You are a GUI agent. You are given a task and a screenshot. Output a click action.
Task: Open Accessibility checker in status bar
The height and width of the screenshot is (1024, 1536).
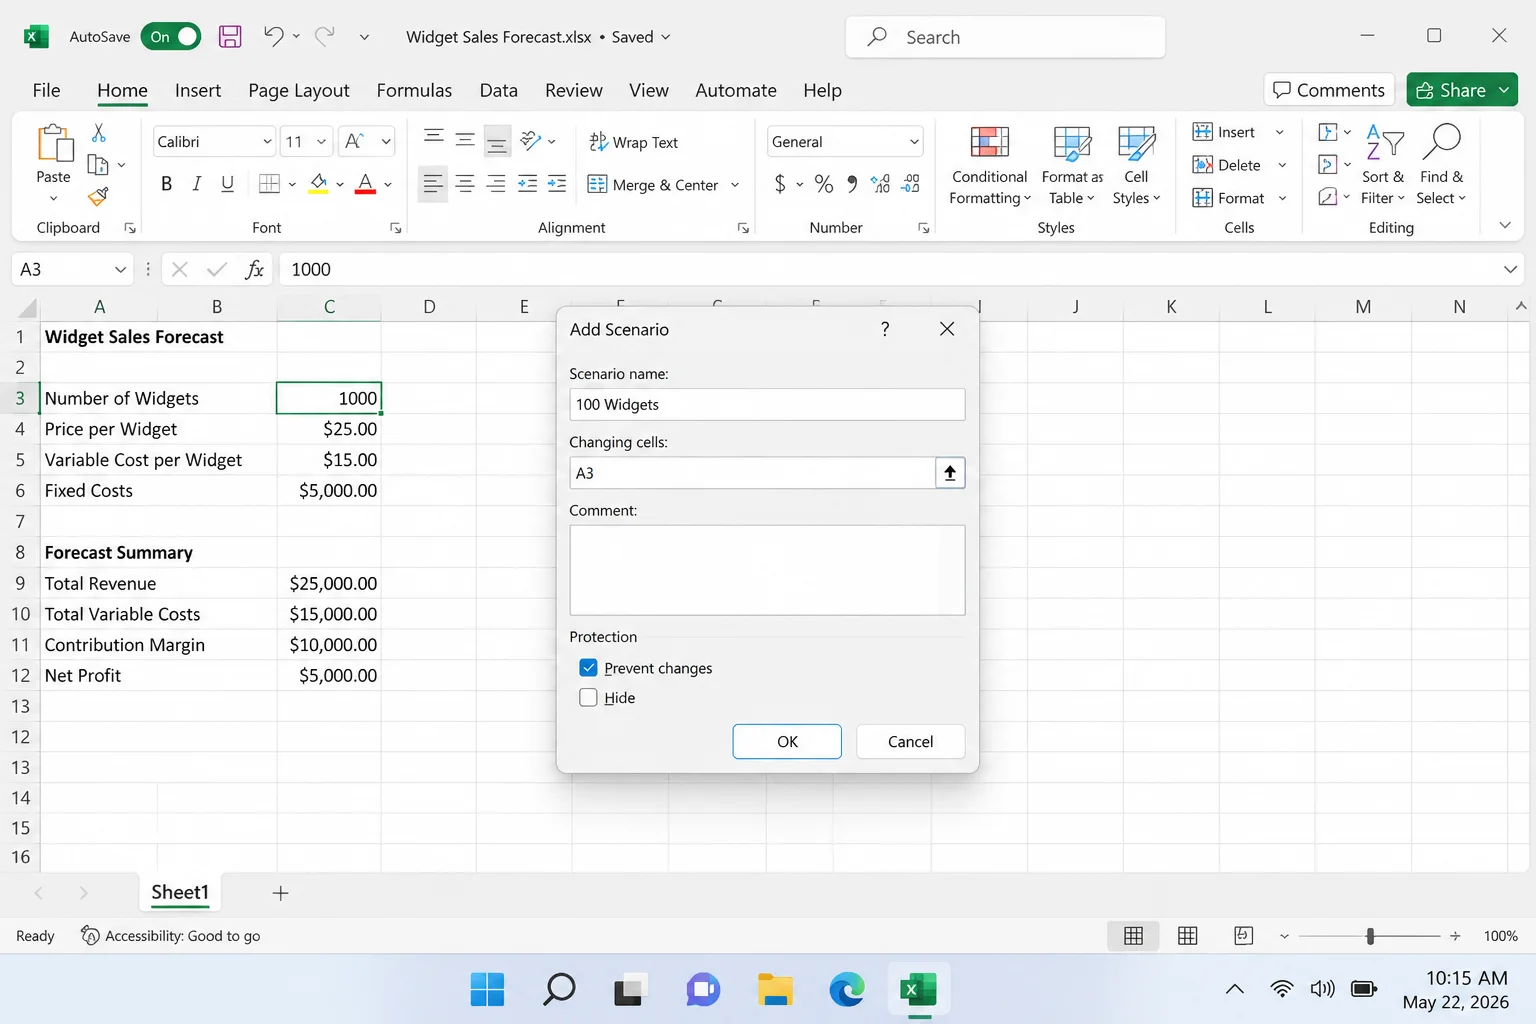tap(170, 936)
